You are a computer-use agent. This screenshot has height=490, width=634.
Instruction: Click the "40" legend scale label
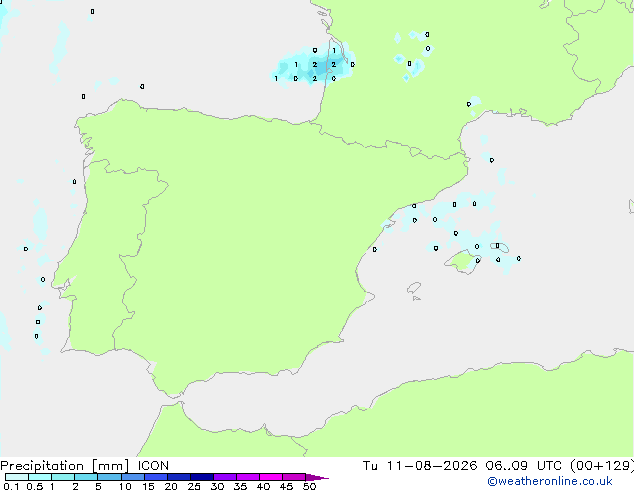click(x=263, y=486)
